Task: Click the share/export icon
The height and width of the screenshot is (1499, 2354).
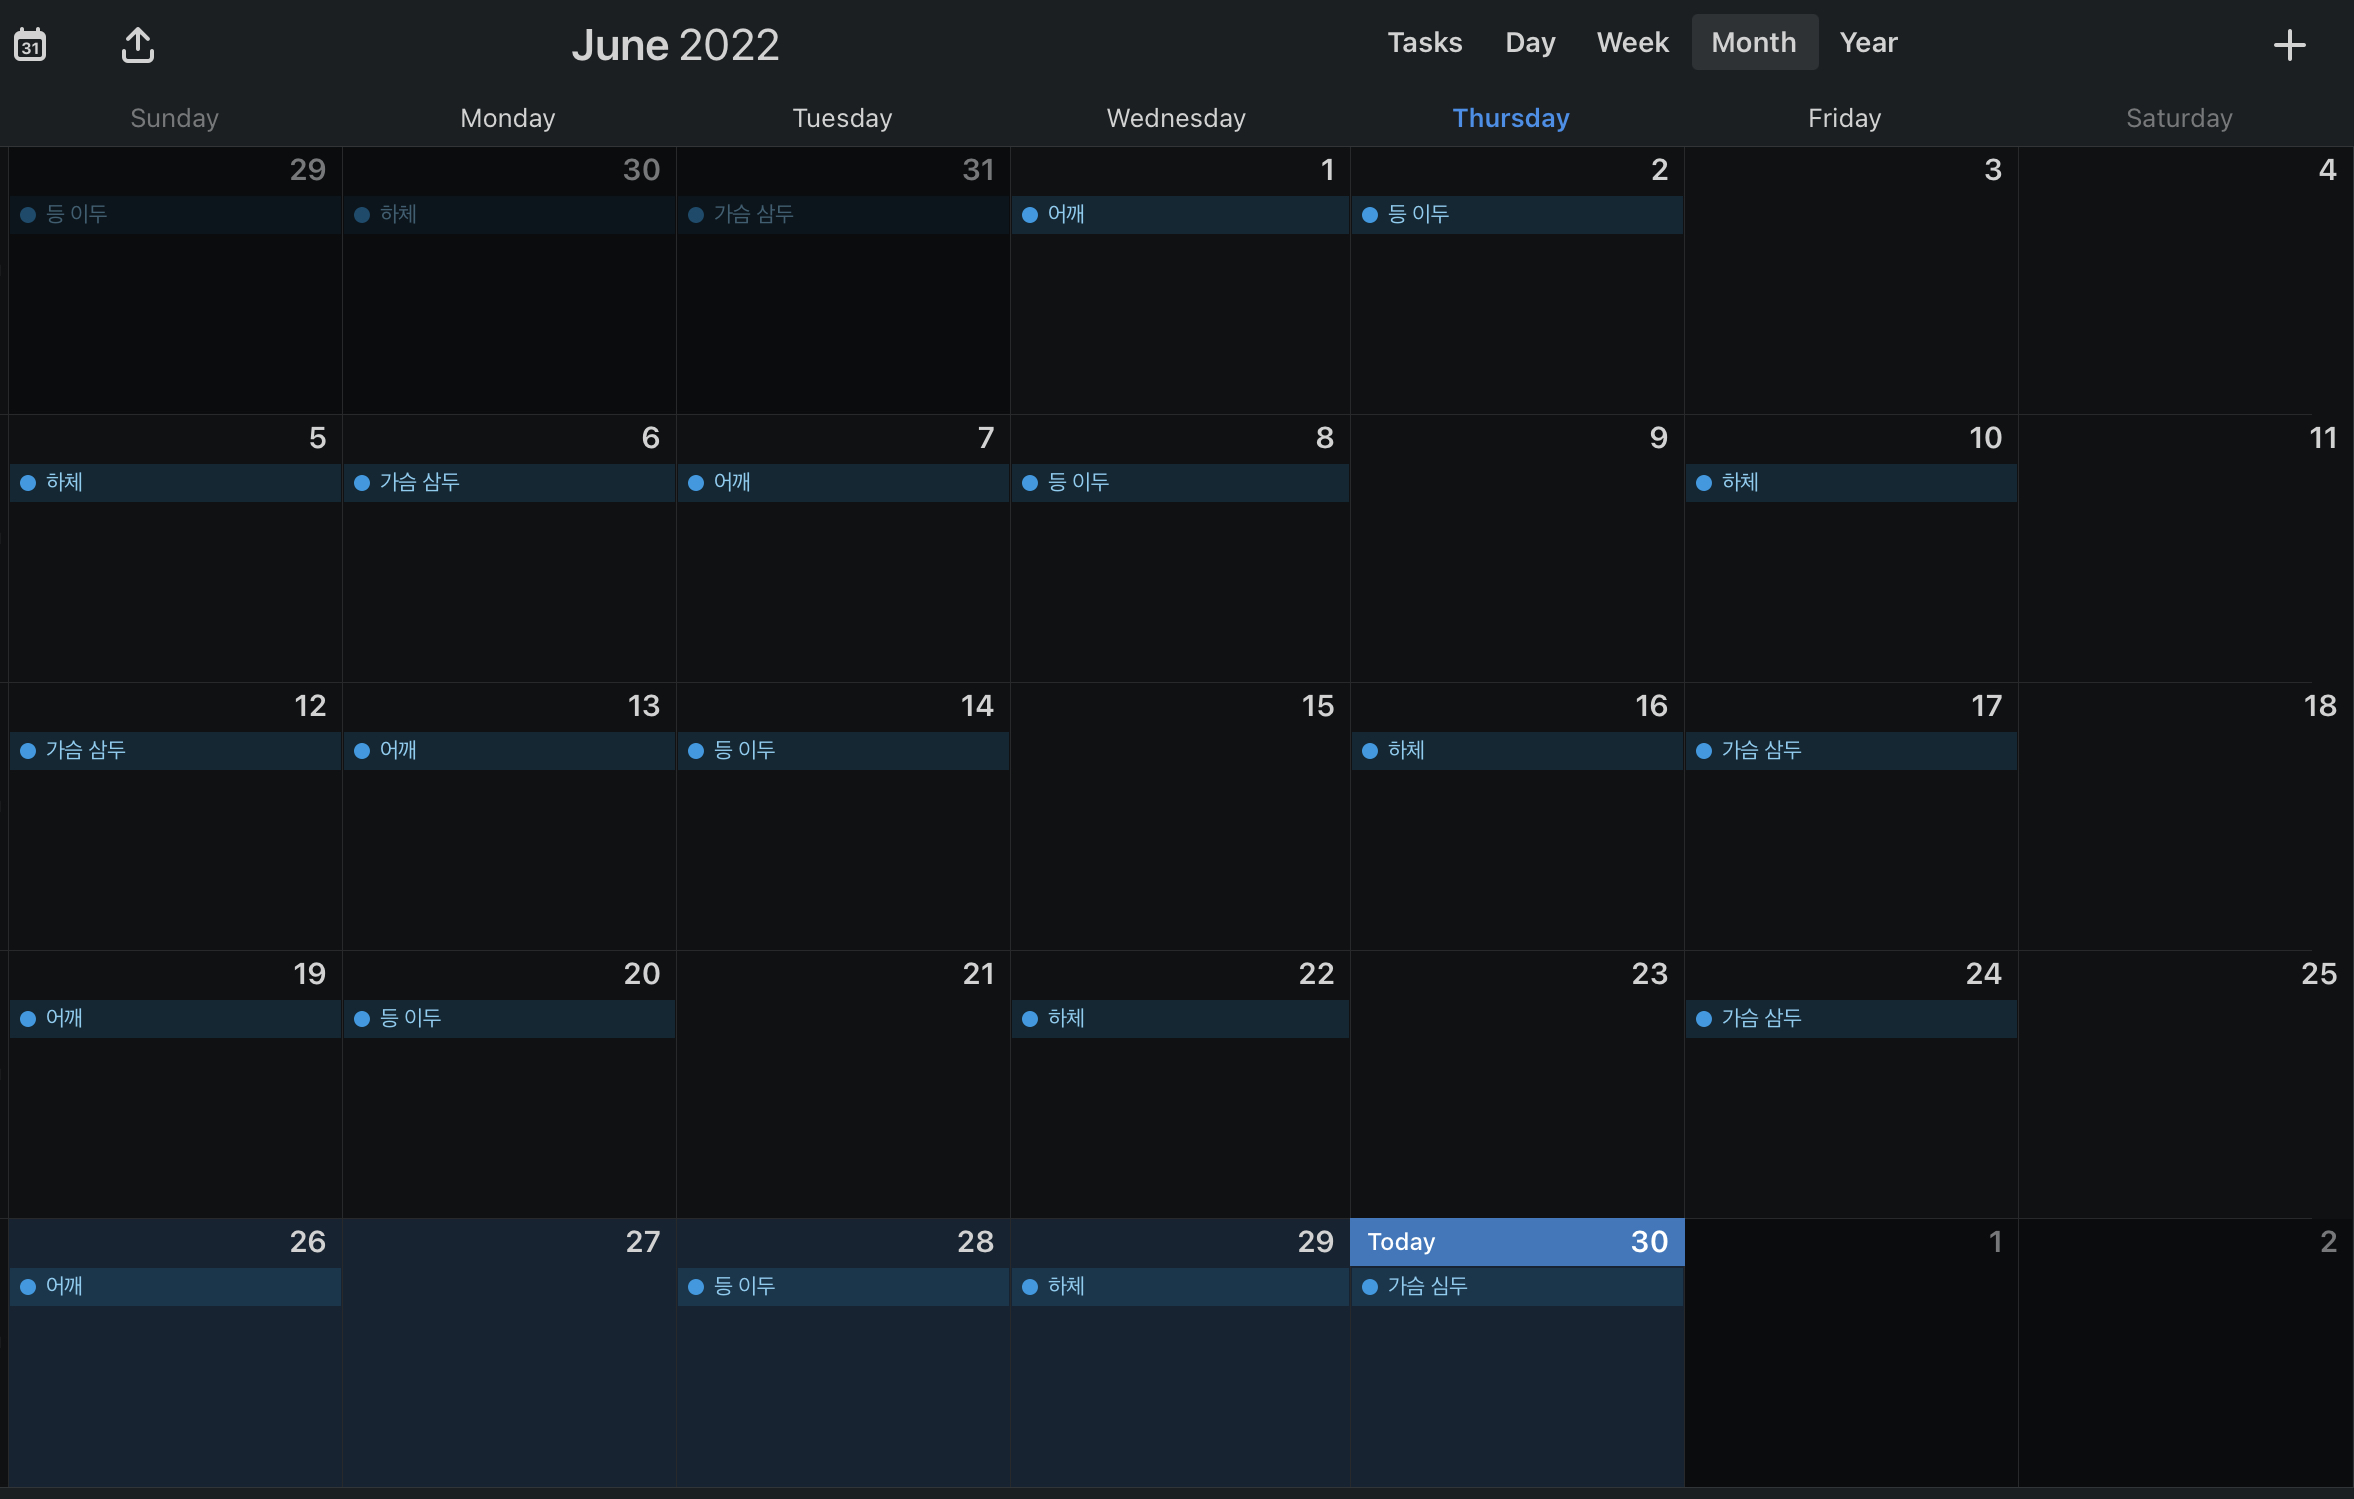Action: point(138,45)
